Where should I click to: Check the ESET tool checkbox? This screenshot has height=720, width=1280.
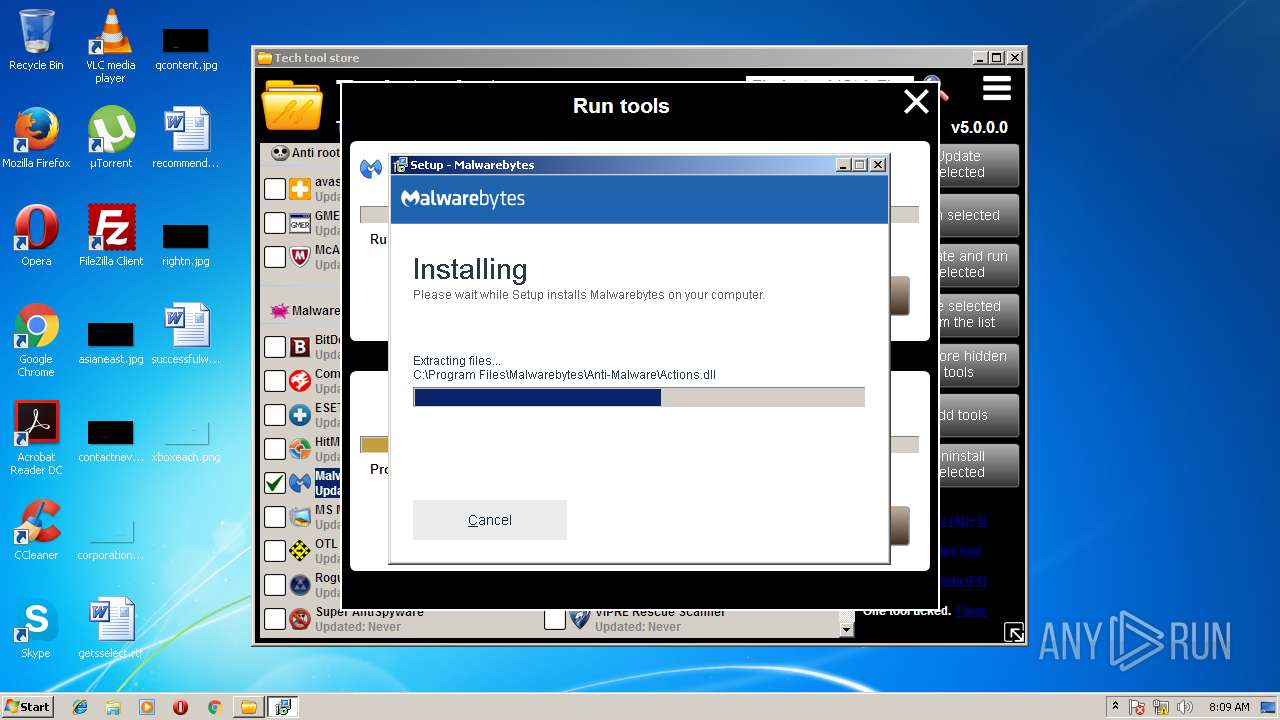[275, 415]
